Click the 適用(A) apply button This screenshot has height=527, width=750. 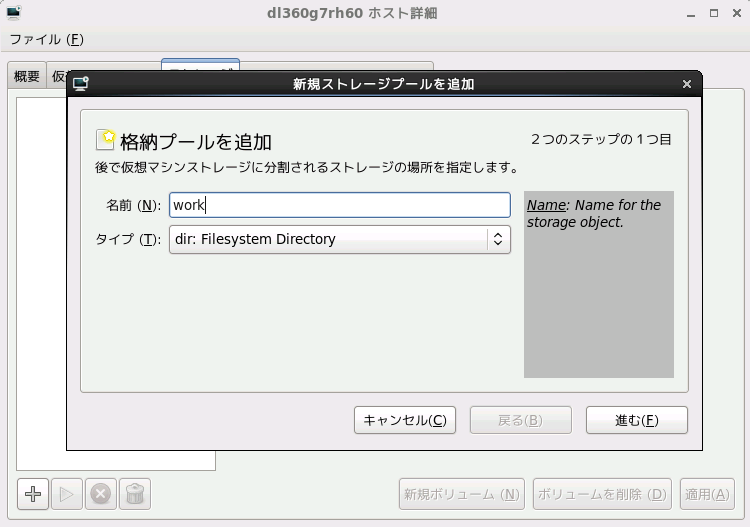tap(707, 494)
